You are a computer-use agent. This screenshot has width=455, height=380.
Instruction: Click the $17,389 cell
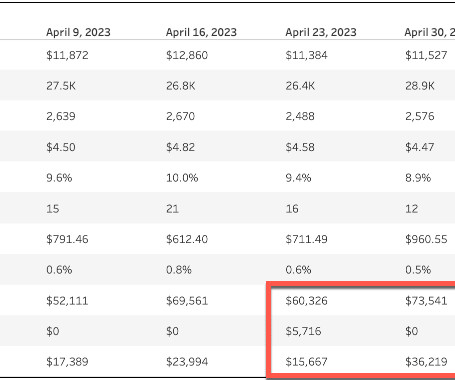click(67, 362)
